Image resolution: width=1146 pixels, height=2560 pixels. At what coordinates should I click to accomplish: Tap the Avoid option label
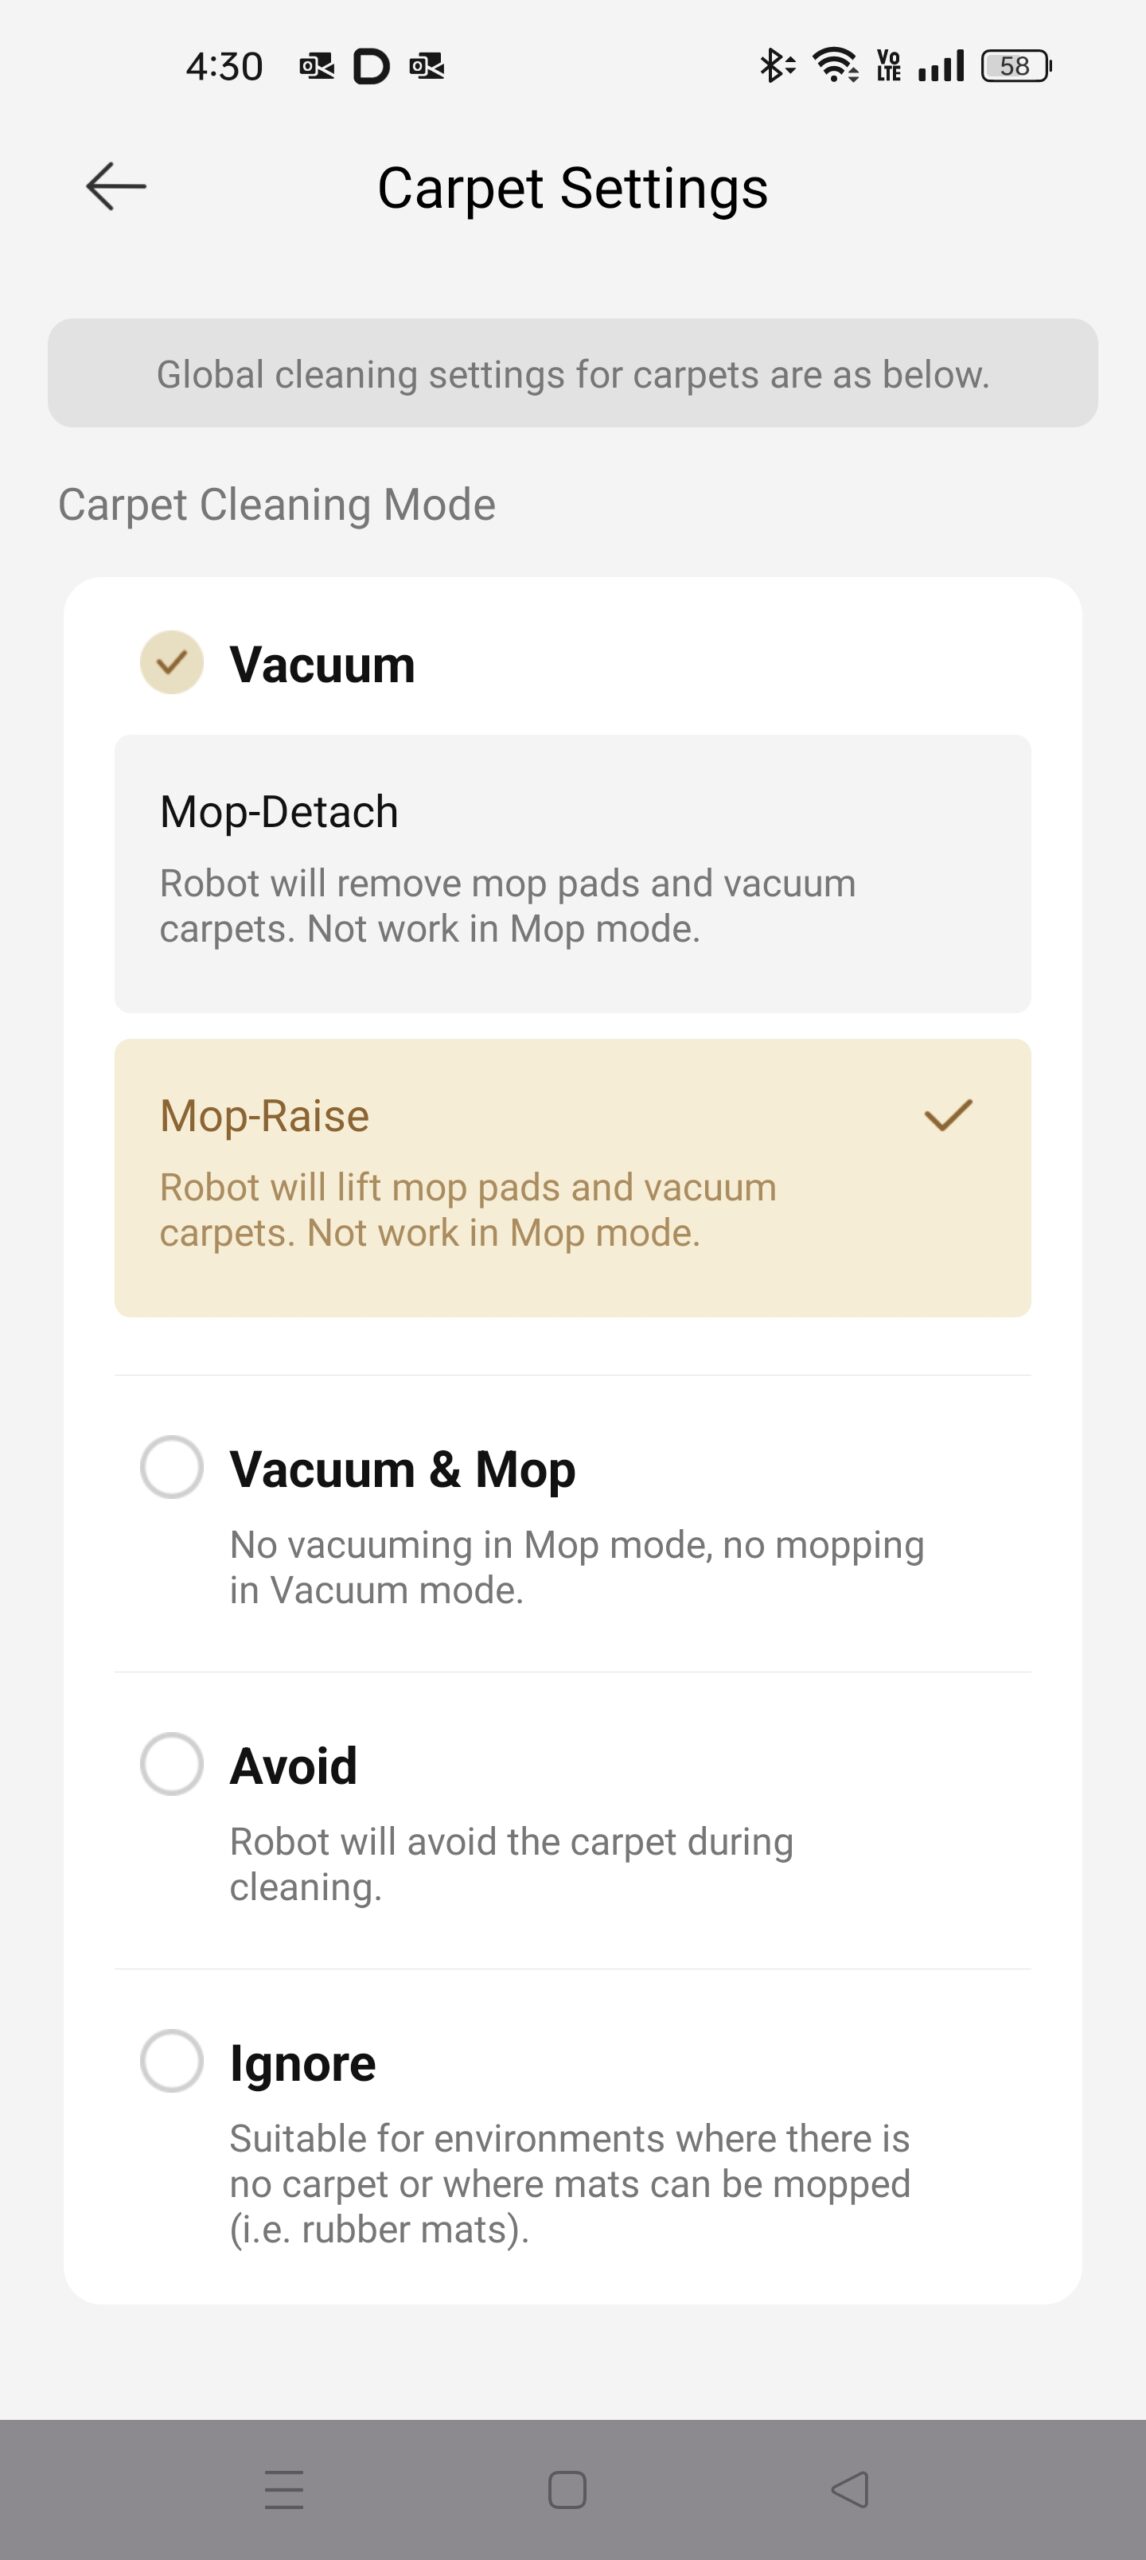tap(294, 1766)
